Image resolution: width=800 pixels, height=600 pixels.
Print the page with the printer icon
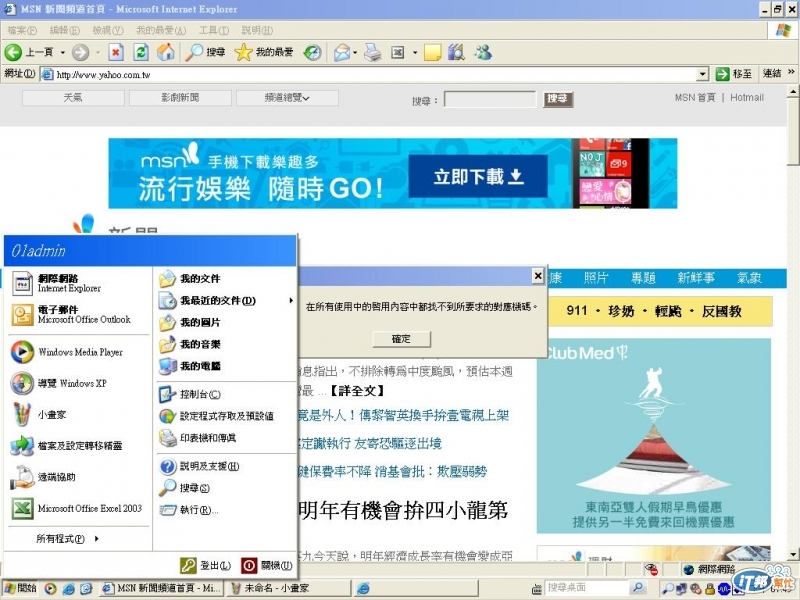click(x=372, y=52)
